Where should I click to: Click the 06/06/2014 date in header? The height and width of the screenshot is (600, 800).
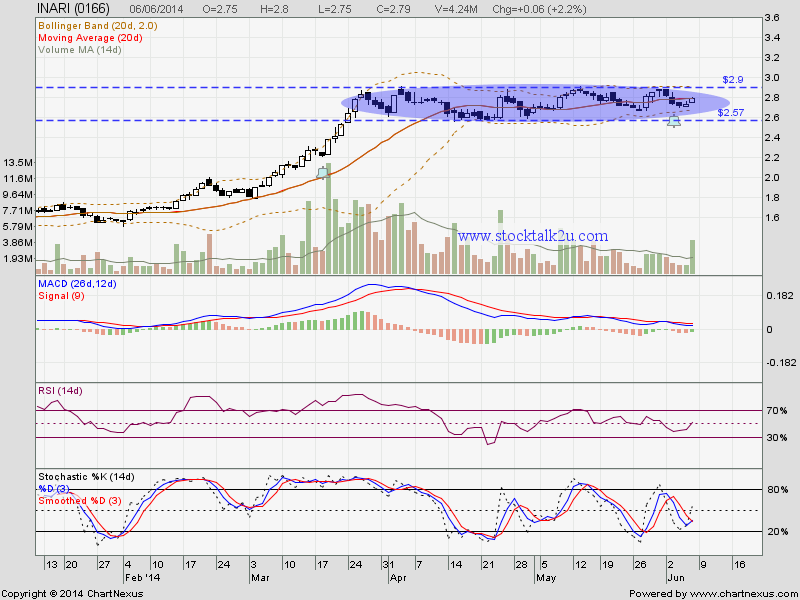tap(156, 9)
